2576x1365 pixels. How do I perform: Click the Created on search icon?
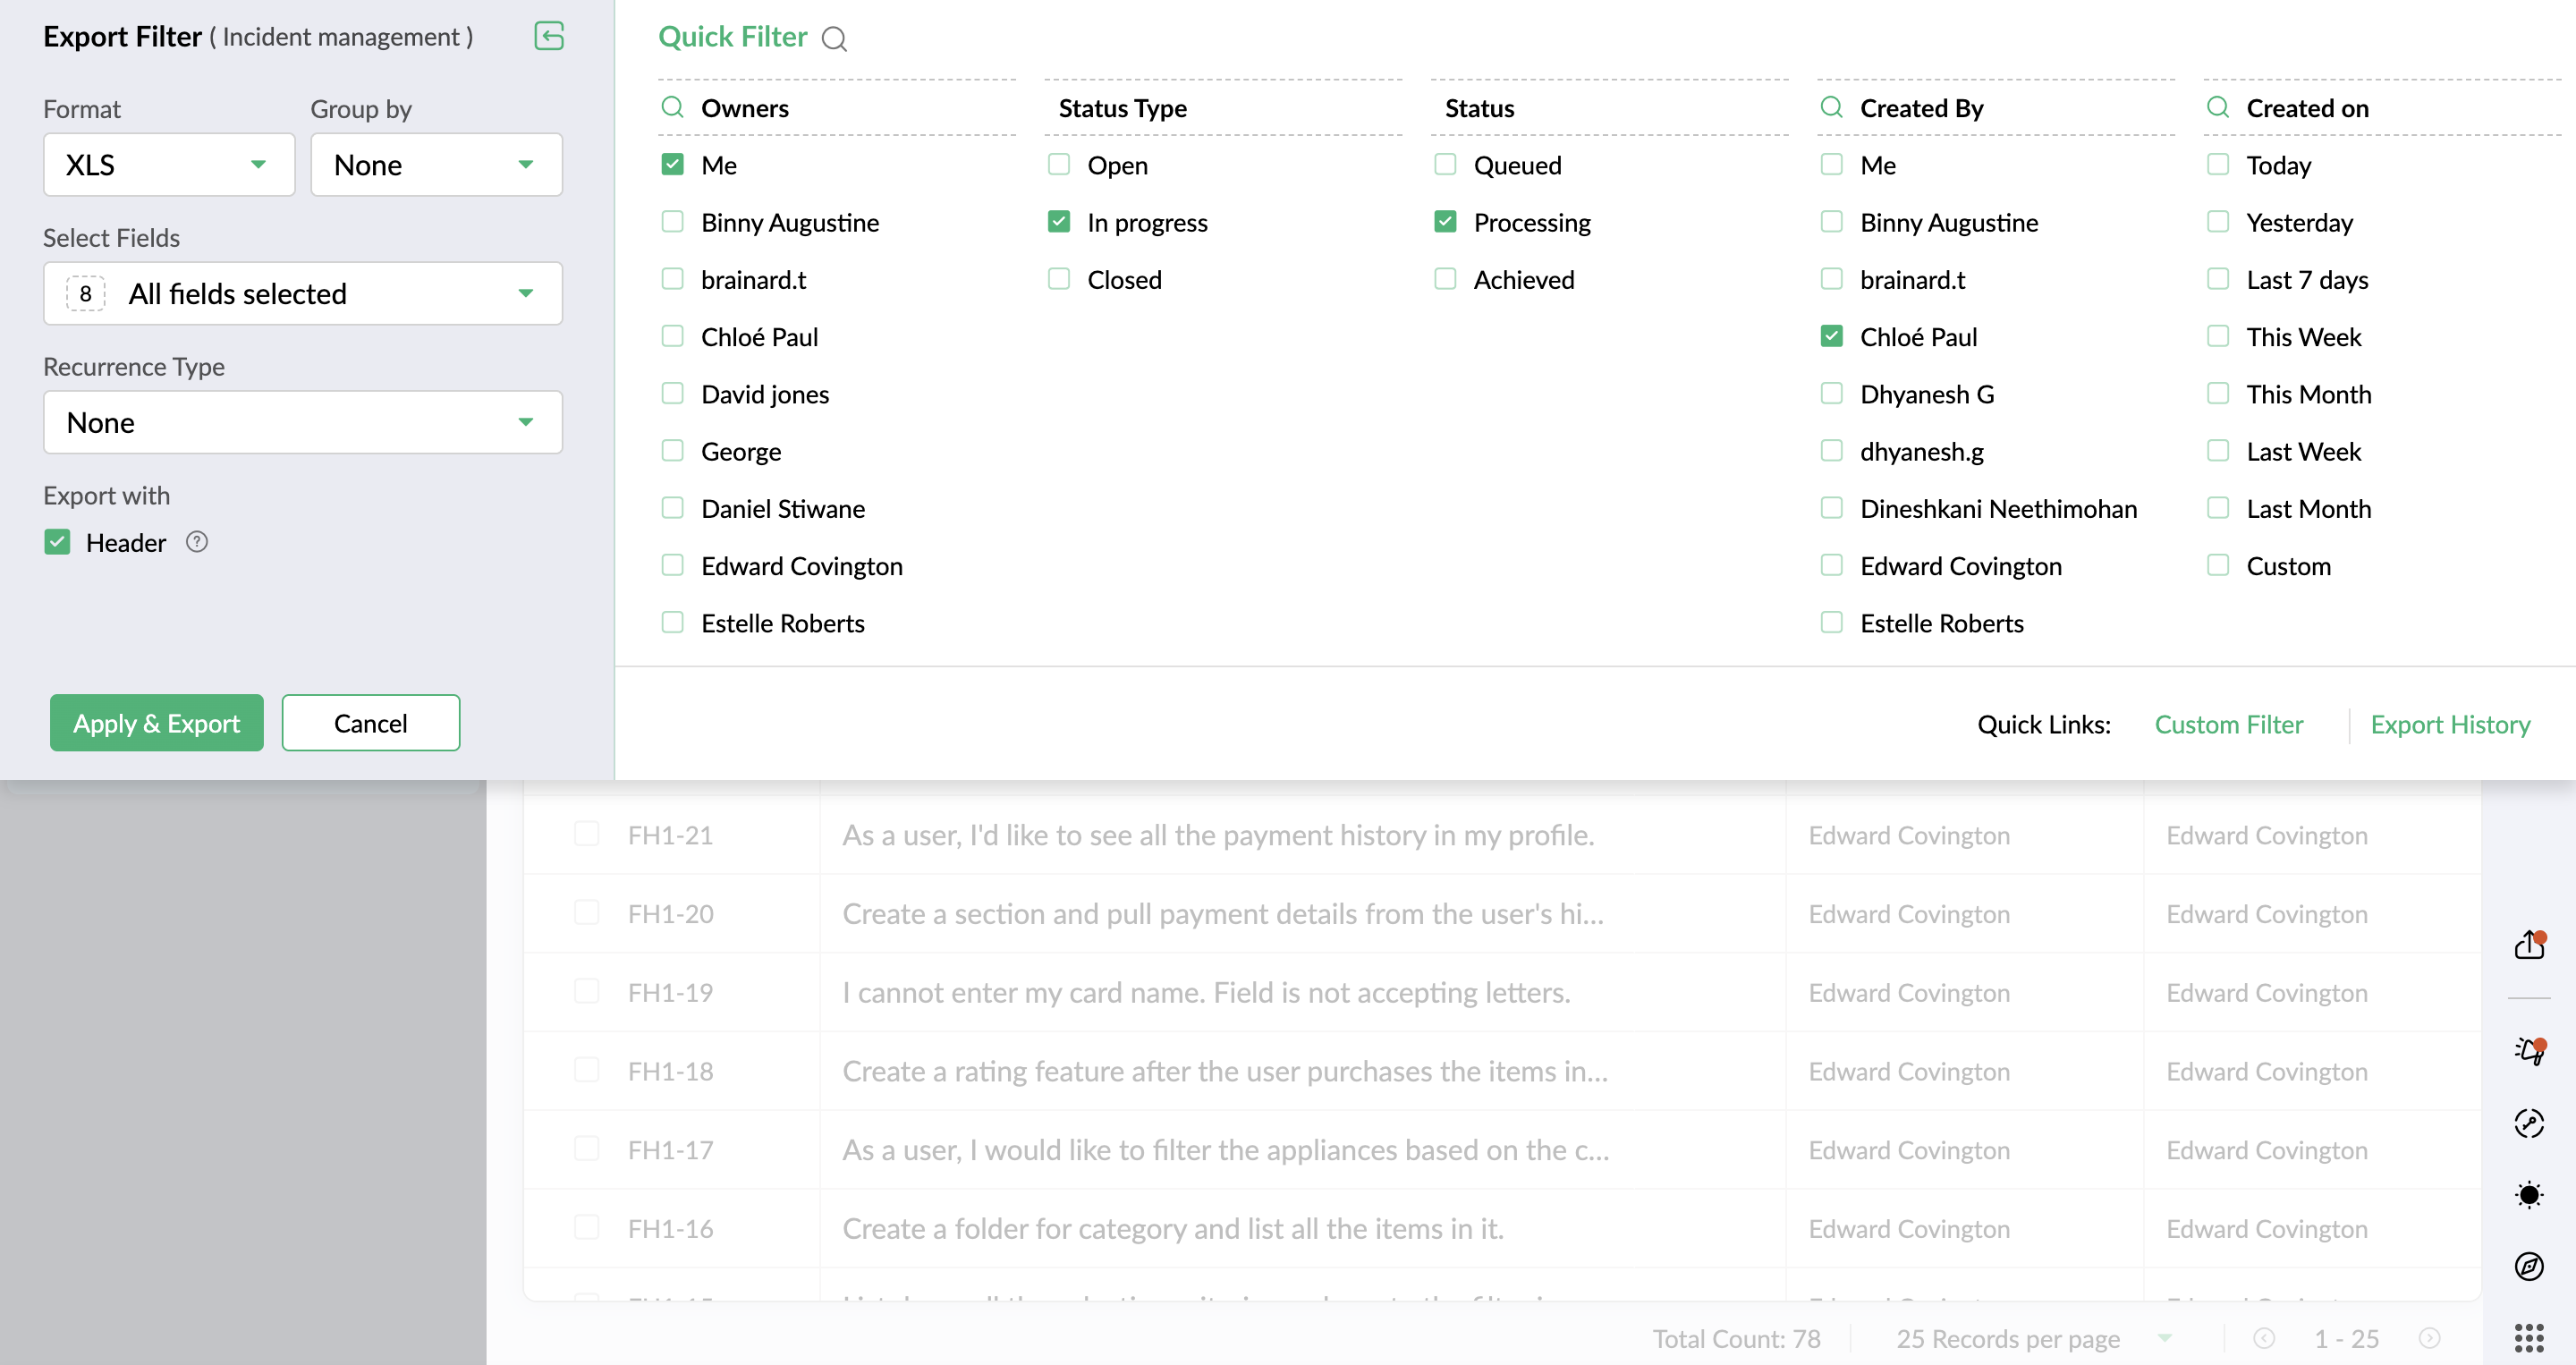(2217, 107)
